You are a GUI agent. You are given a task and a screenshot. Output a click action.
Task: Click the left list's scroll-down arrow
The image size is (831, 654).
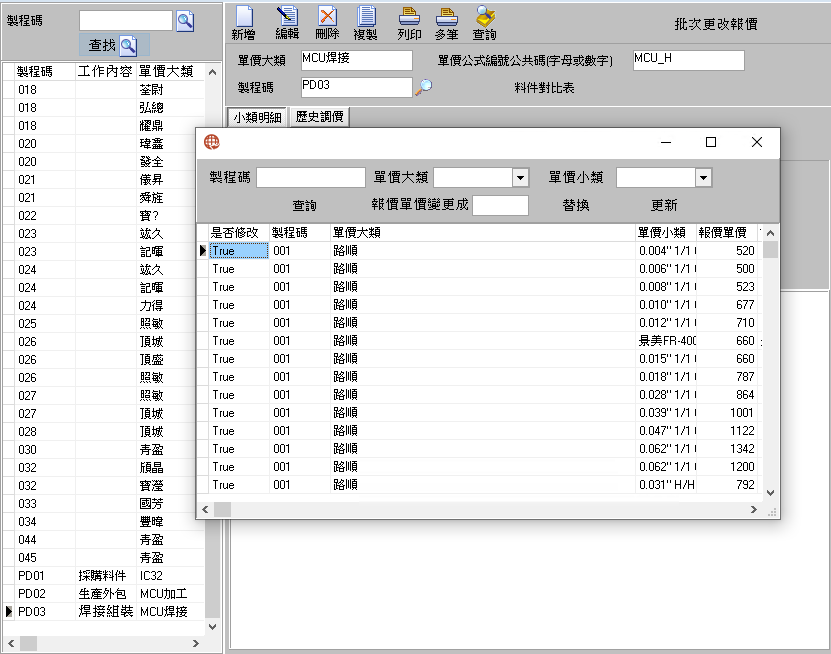(213, 627)
